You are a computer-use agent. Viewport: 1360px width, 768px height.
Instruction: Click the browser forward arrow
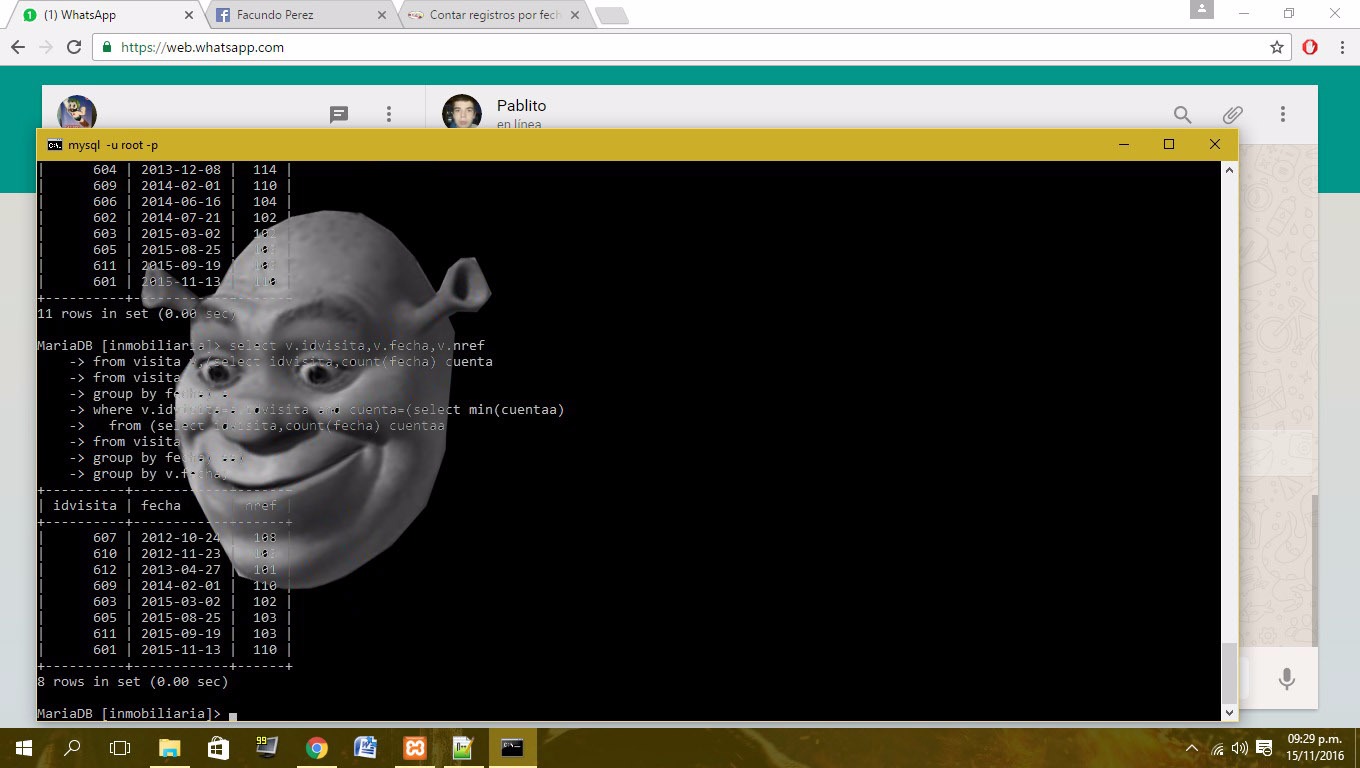(45, 47)
